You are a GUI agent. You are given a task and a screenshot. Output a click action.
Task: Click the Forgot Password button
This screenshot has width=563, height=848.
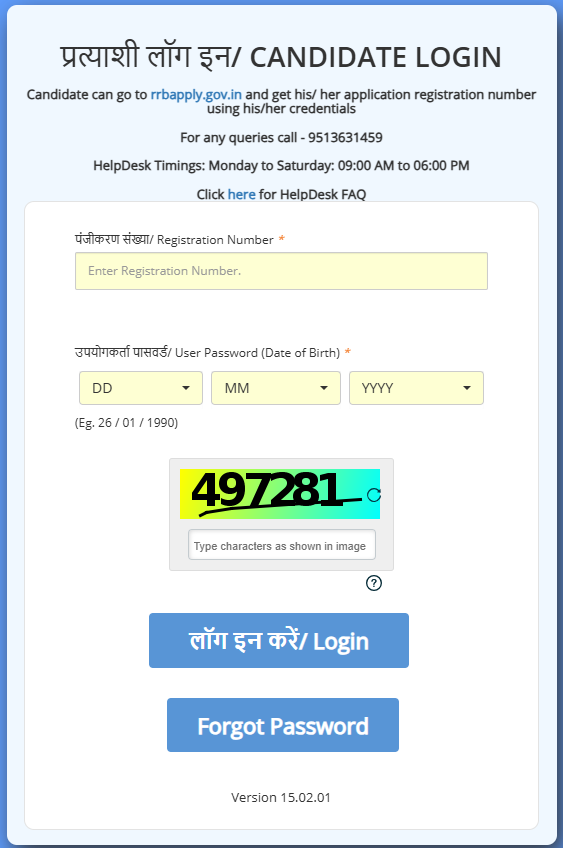tap(283, 725)
